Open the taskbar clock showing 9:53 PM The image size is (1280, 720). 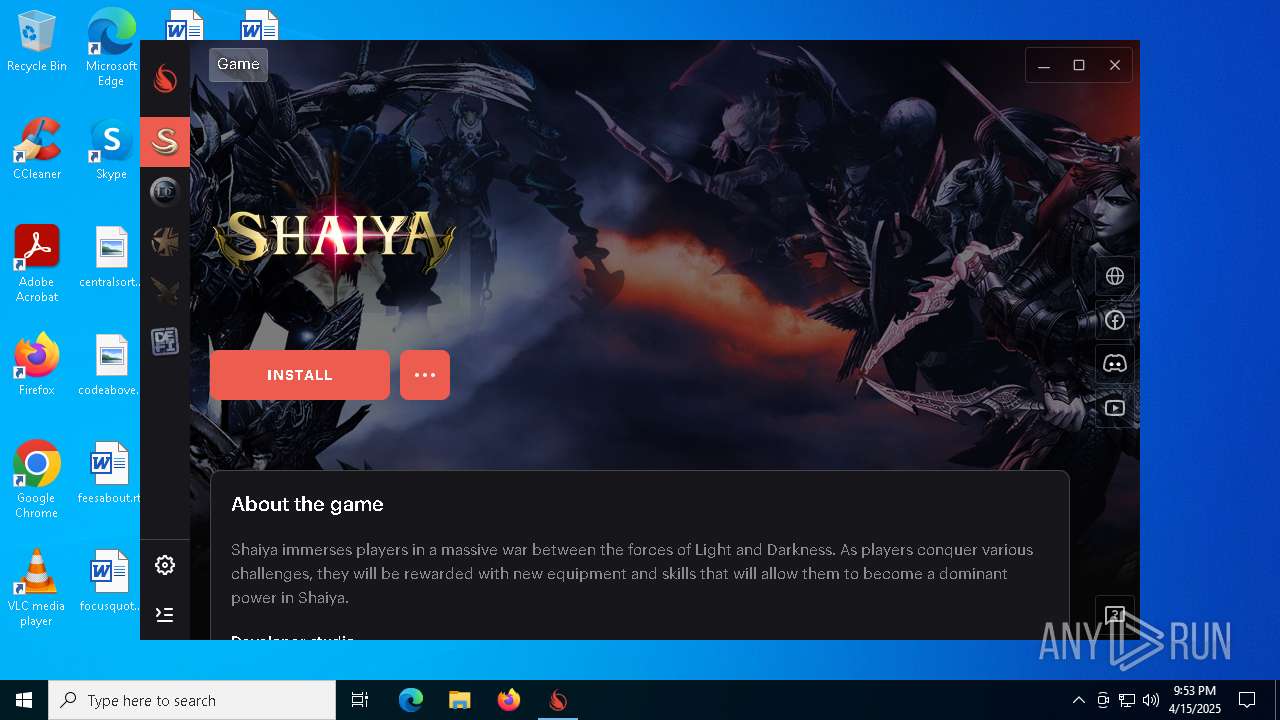(1195, 700)
